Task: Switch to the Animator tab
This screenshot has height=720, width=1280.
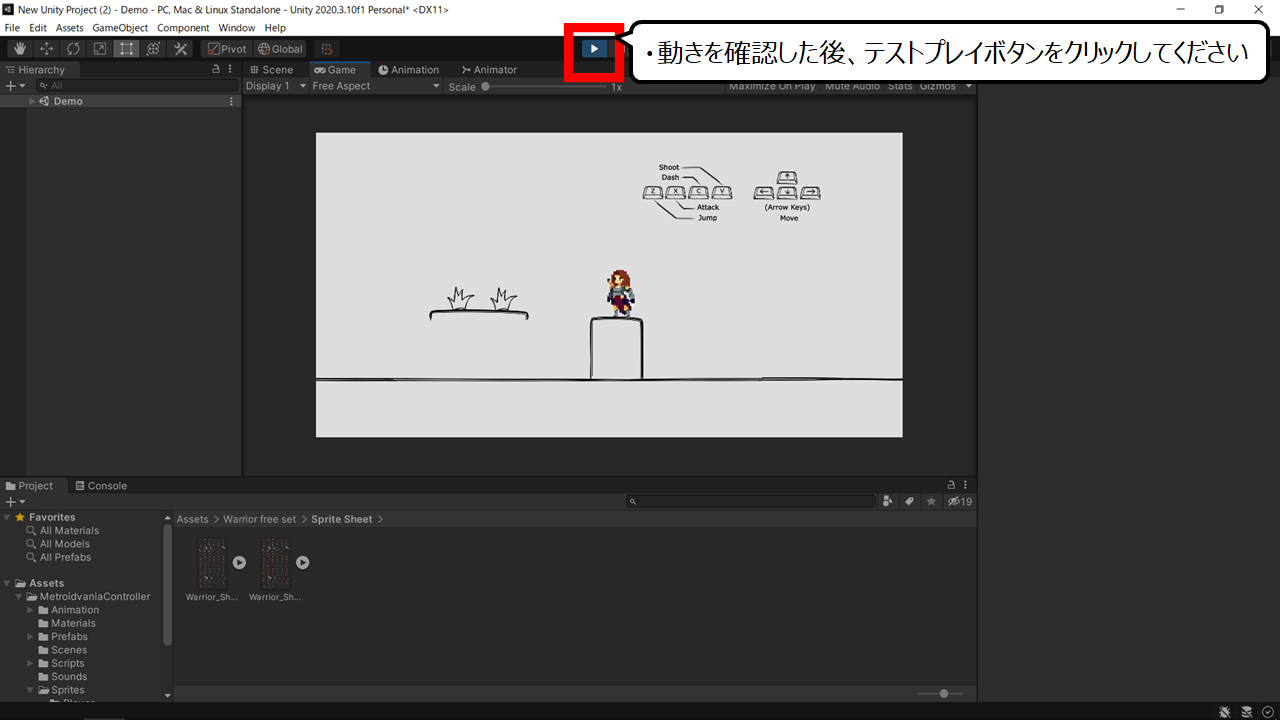Action: point(489,70)
